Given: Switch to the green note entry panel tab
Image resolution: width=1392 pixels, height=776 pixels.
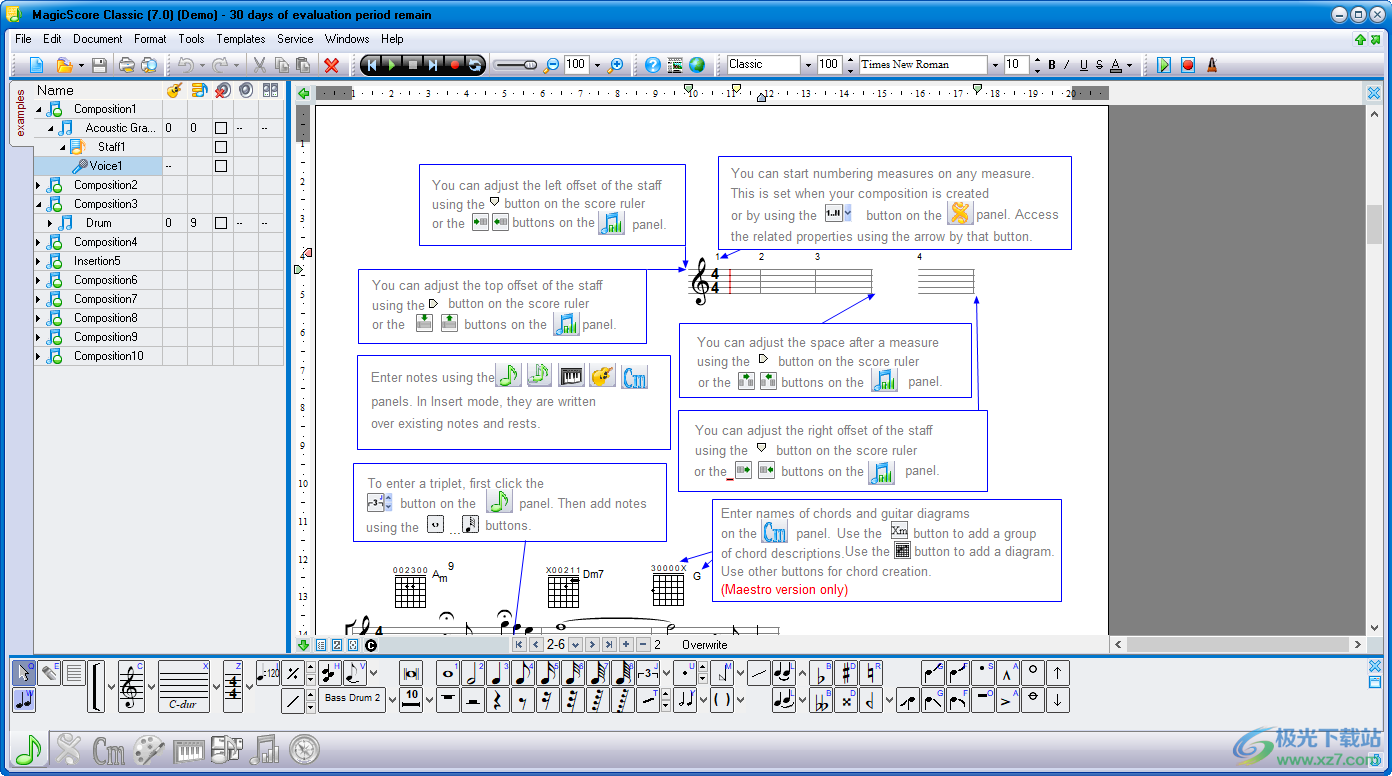Looking at the screenshot, I should pyautogui.click(x=28, y=750).
